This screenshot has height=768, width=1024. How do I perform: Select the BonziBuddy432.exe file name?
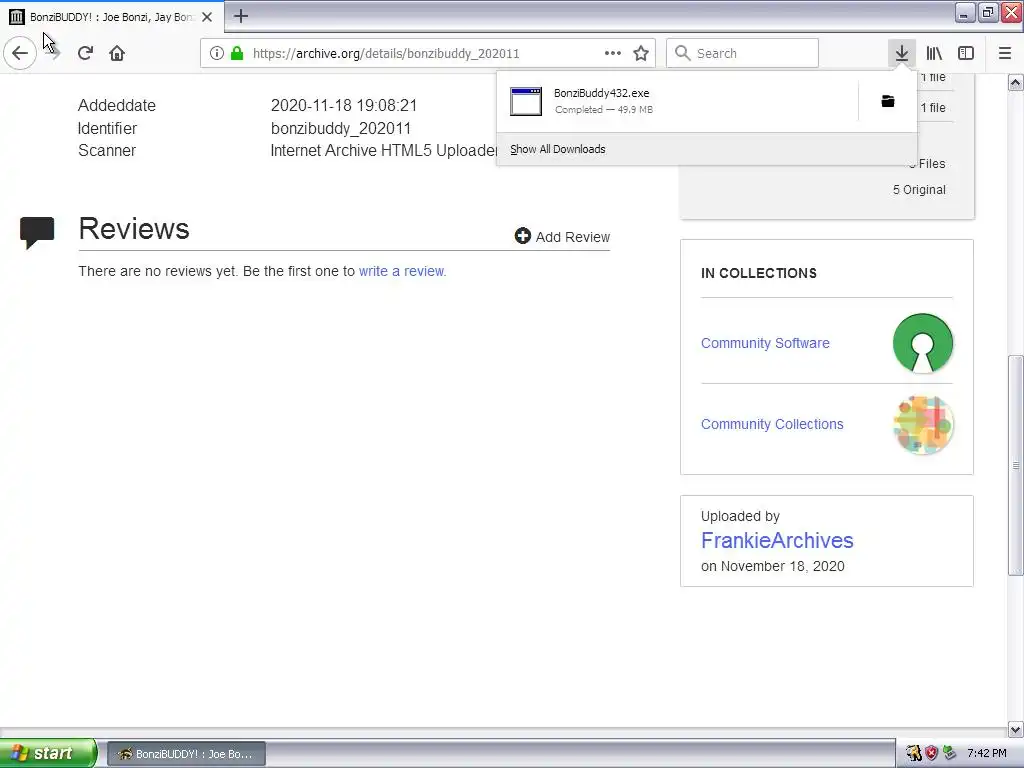click(x=601, y=93)
